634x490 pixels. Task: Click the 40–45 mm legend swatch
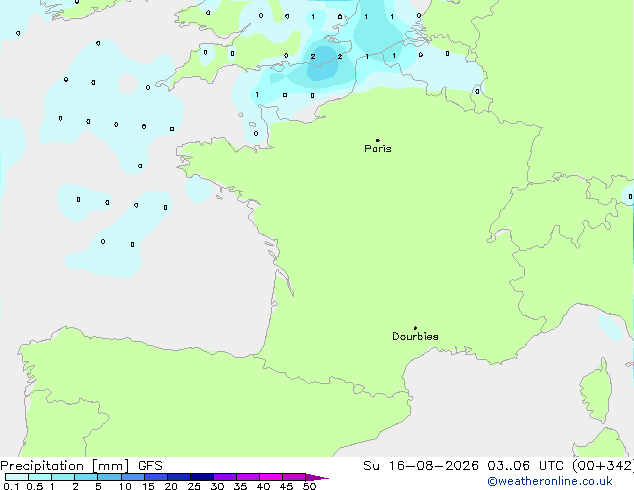(x=271, y=477)
